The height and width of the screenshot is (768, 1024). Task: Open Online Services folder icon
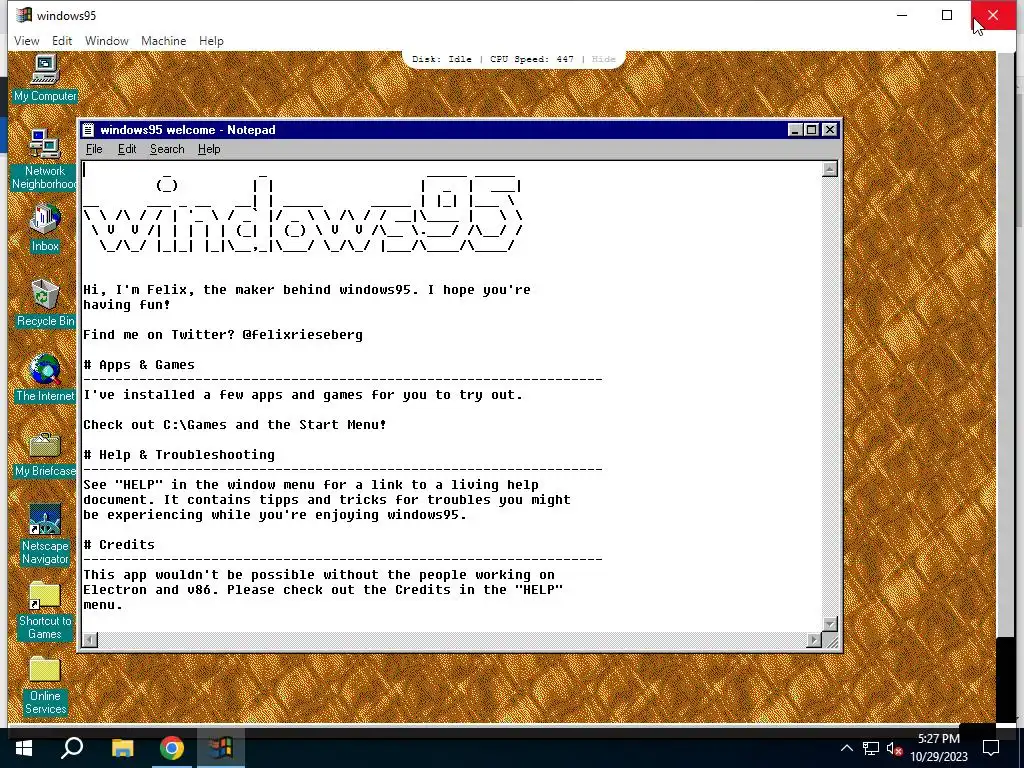[x=44, y=685]
